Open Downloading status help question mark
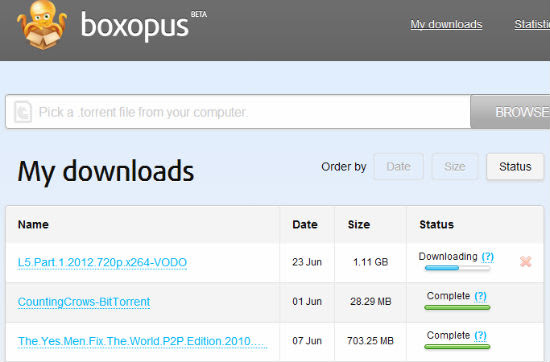 click(487, 257)
